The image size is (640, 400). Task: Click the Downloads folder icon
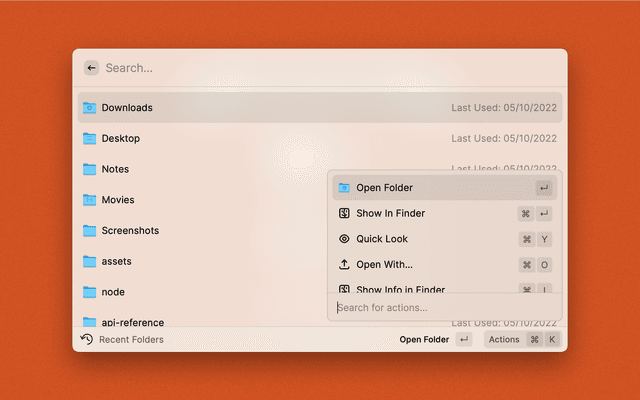(x=89, y=107)
